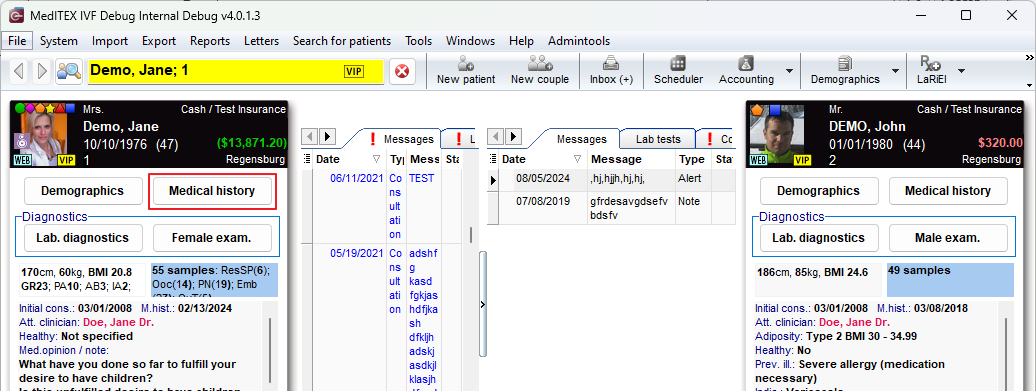Open the Inbox (+)
Viewport: 1036px width, 391px height.
[611, 71]
